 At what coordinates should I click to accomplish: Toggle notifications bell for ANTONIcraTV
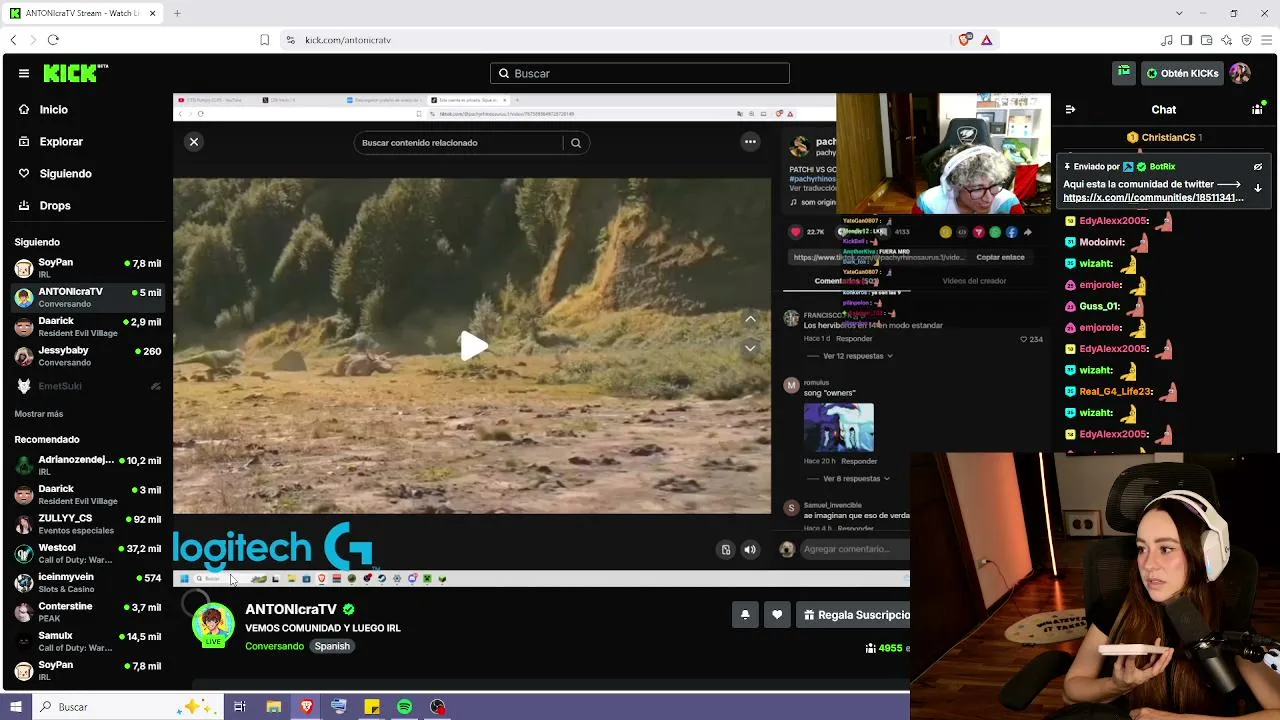(745, 615)
